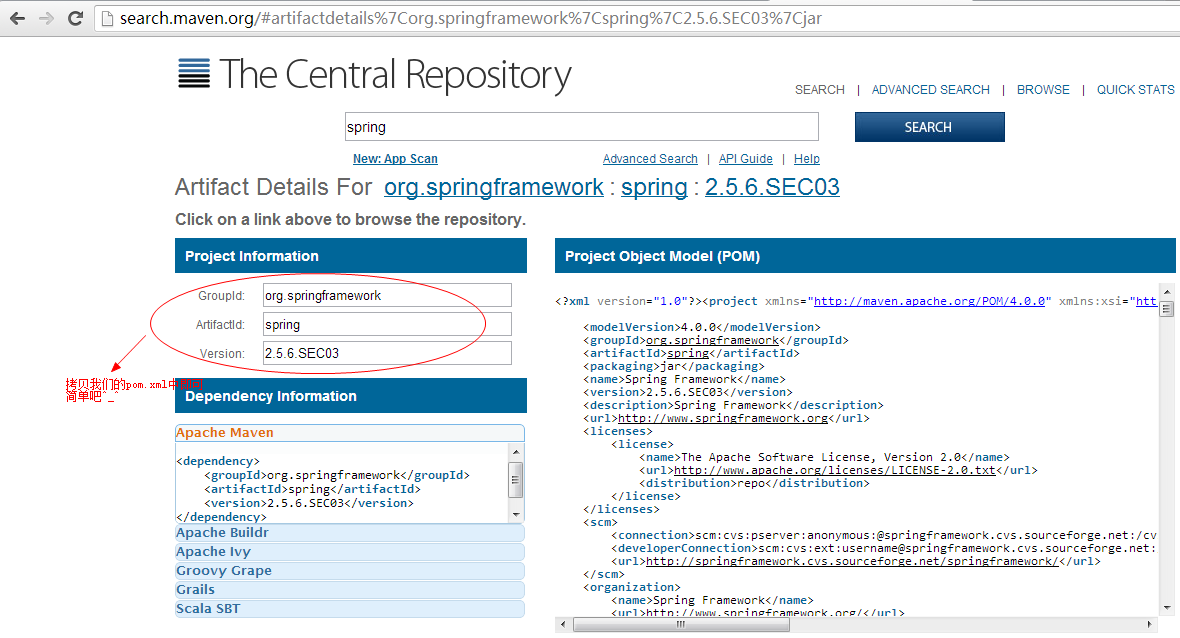Click the POM panel vertical scroll up arrow
1180x638 pixels.
click(x=1166, y=292)
